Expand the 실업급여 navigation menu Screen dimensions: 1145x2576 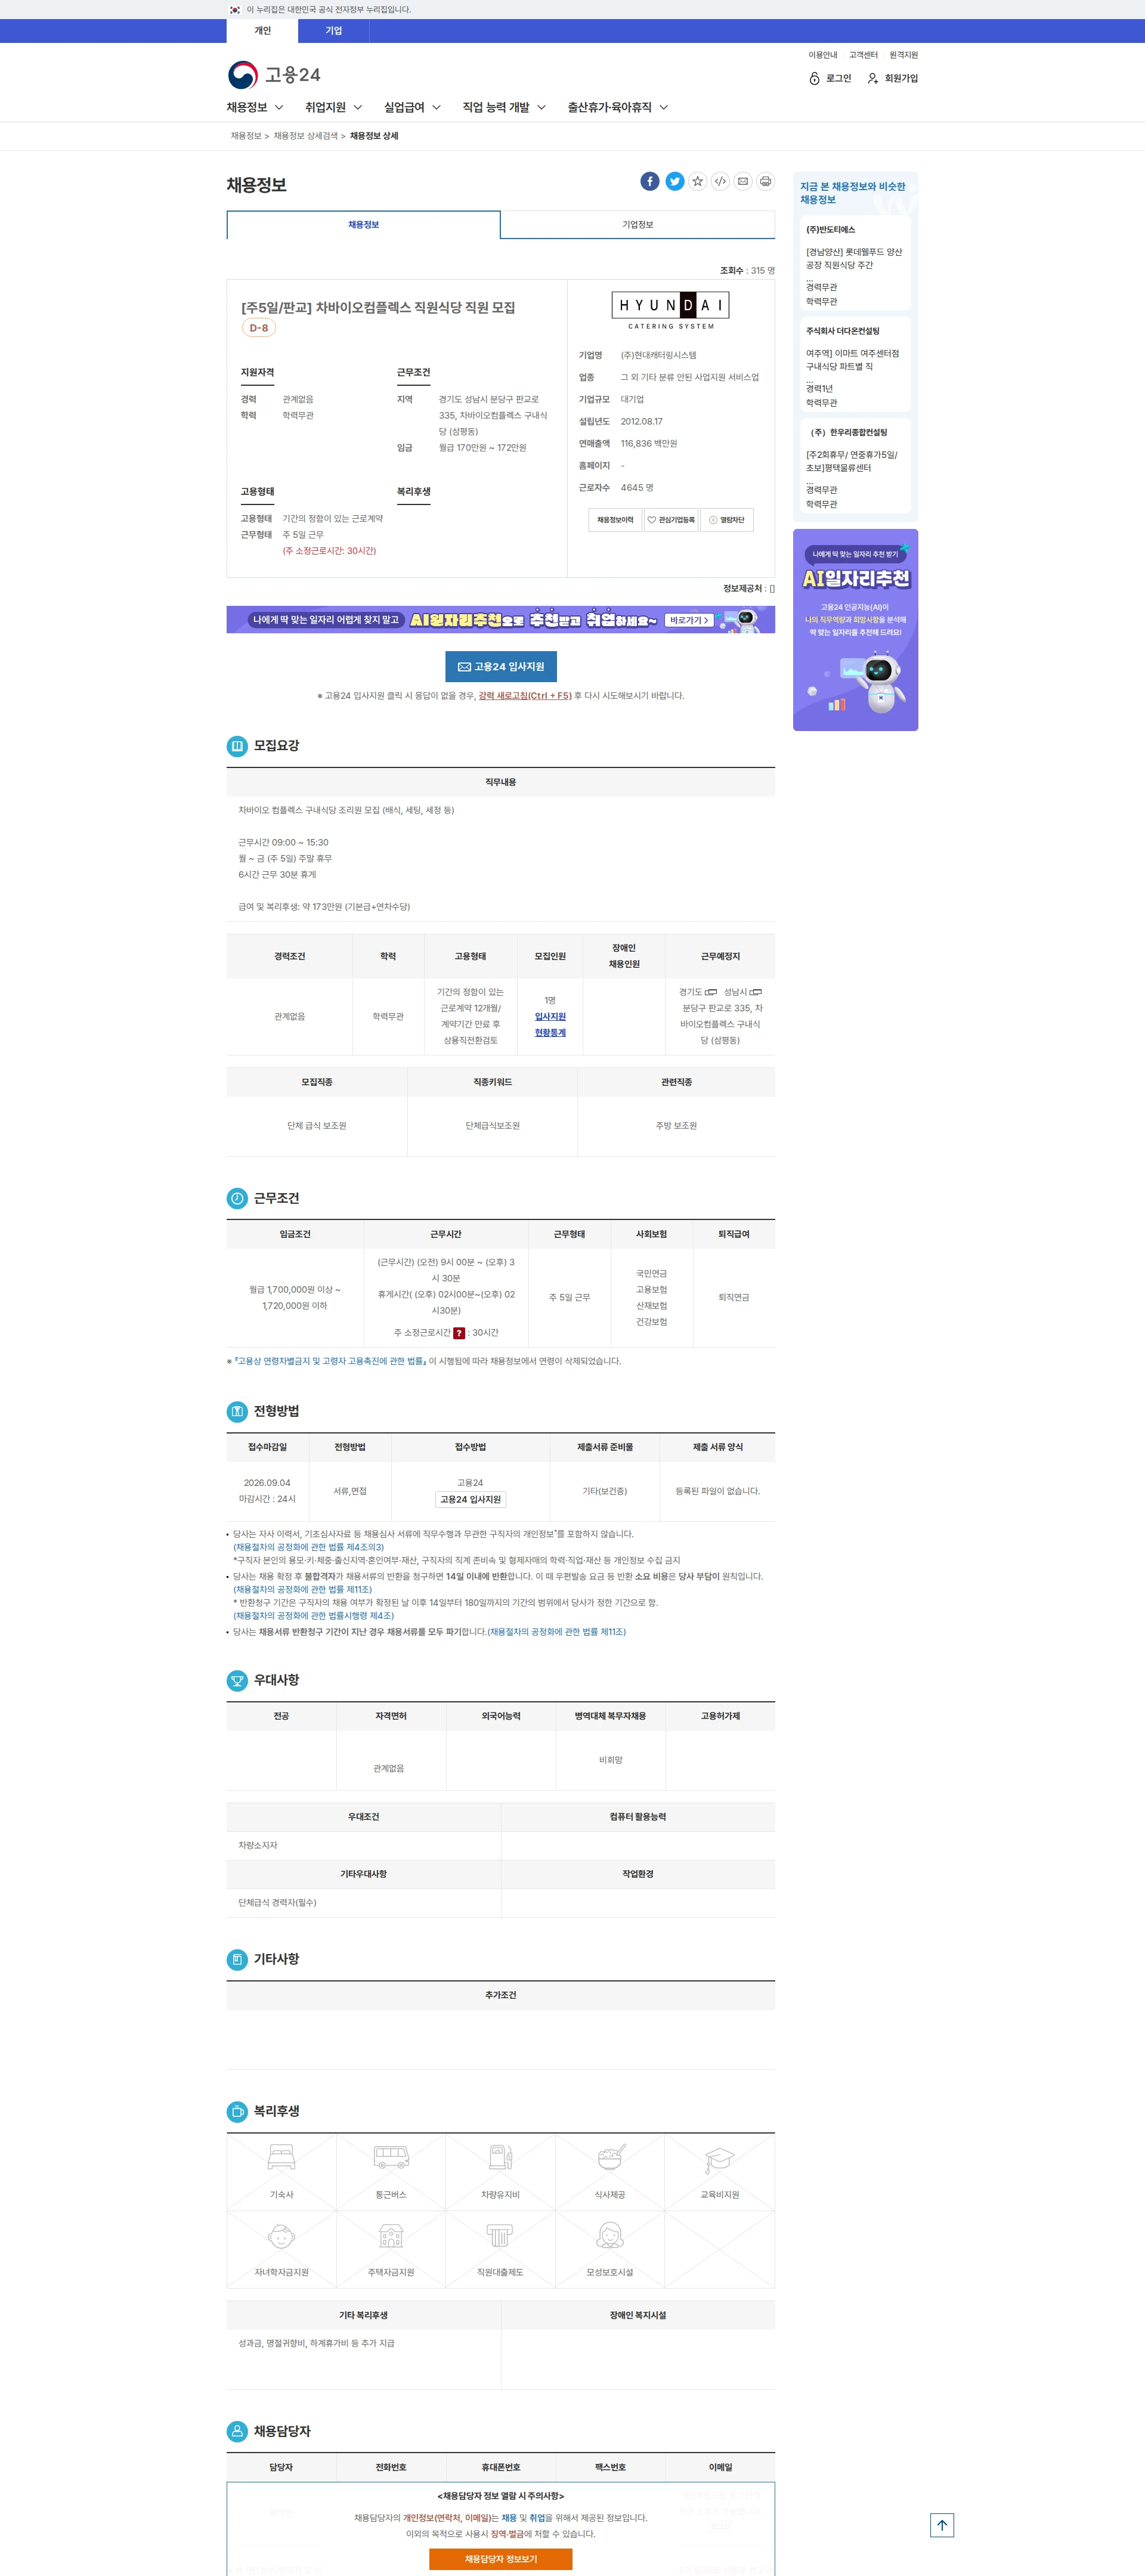[412, 107]
